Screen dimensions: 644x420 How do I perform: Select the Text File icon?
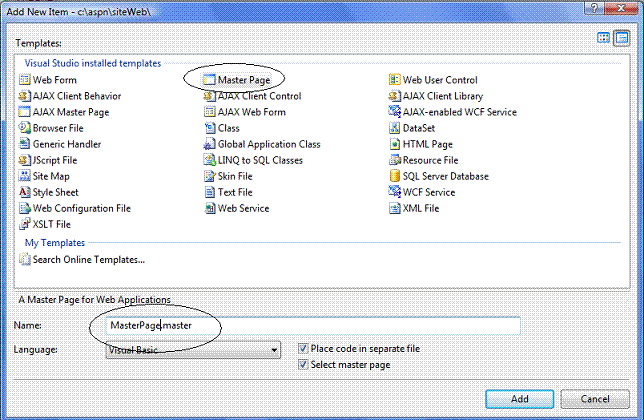[209, 192]
